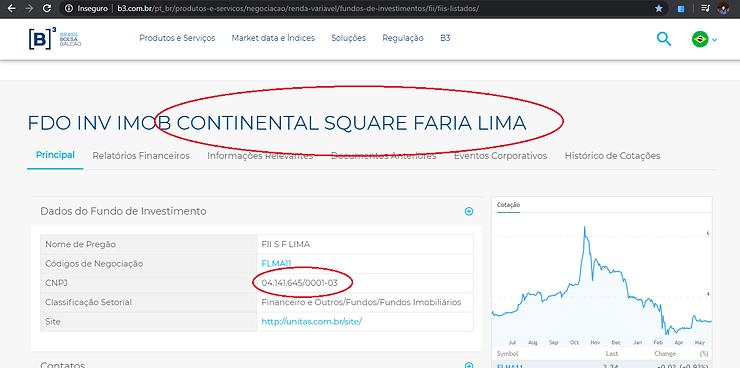Click the B3 Brasil Bolsa Balcão logo
Screen dimensions: 740x368
point(55,39)
